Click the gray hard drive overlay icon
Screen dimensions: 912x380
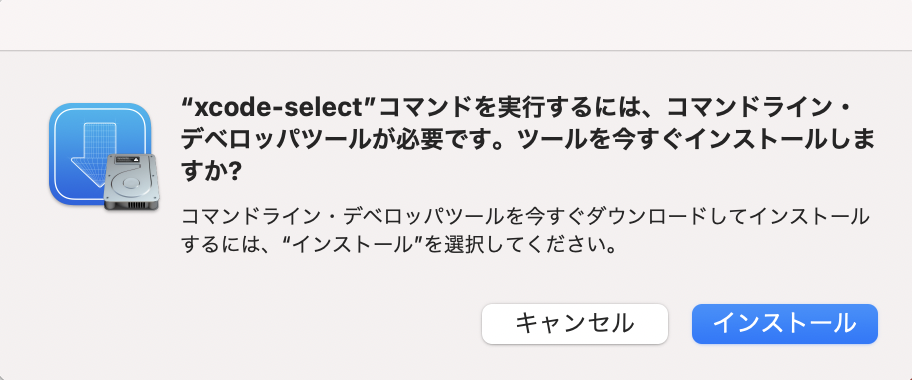[131, 182]
